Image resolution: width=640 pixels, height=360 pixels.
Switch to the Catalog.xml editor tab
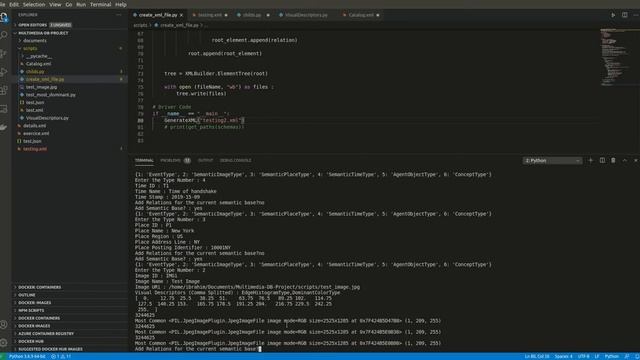tap(361, 15)
